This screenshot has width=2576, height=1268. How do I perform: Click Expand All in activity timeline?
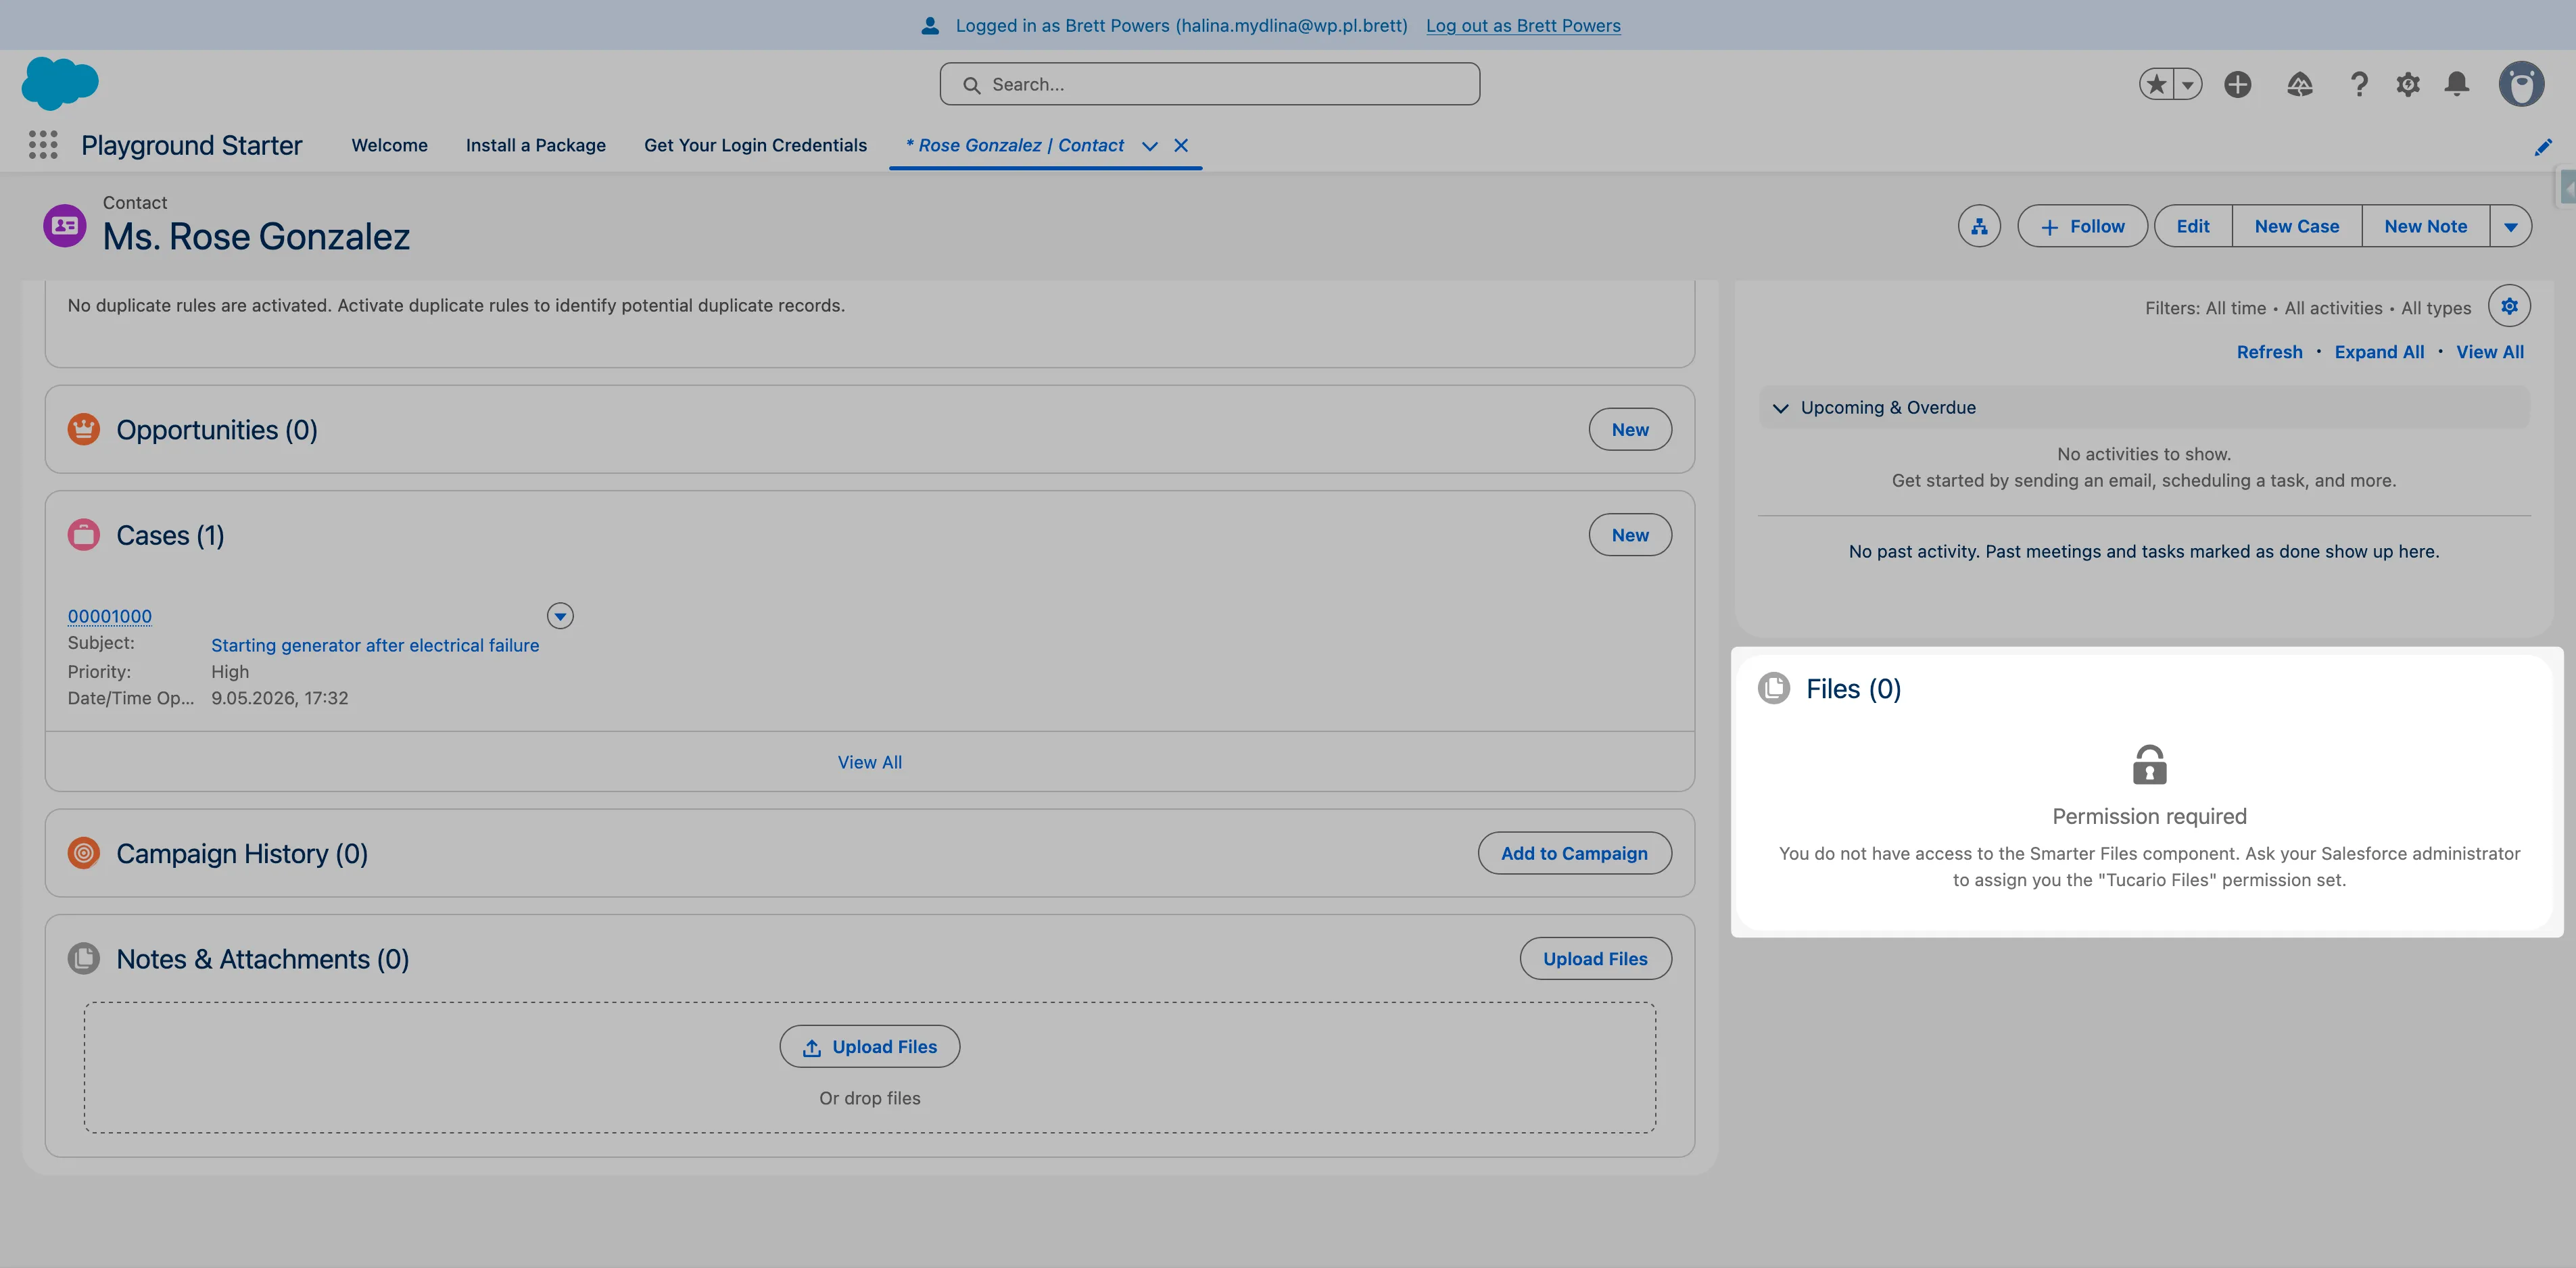[x=2379, y=352]
